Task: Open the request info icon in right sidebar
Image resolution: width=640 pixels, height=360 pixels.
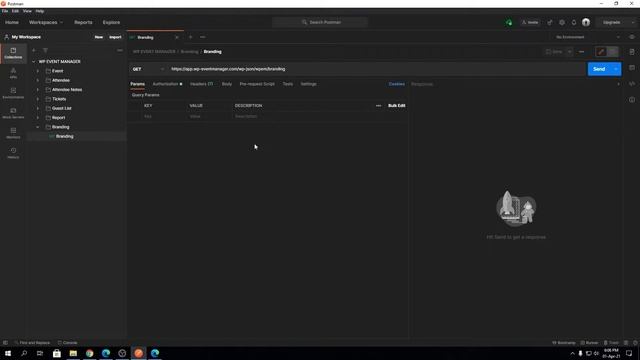Action: click(x=632, y=100)
